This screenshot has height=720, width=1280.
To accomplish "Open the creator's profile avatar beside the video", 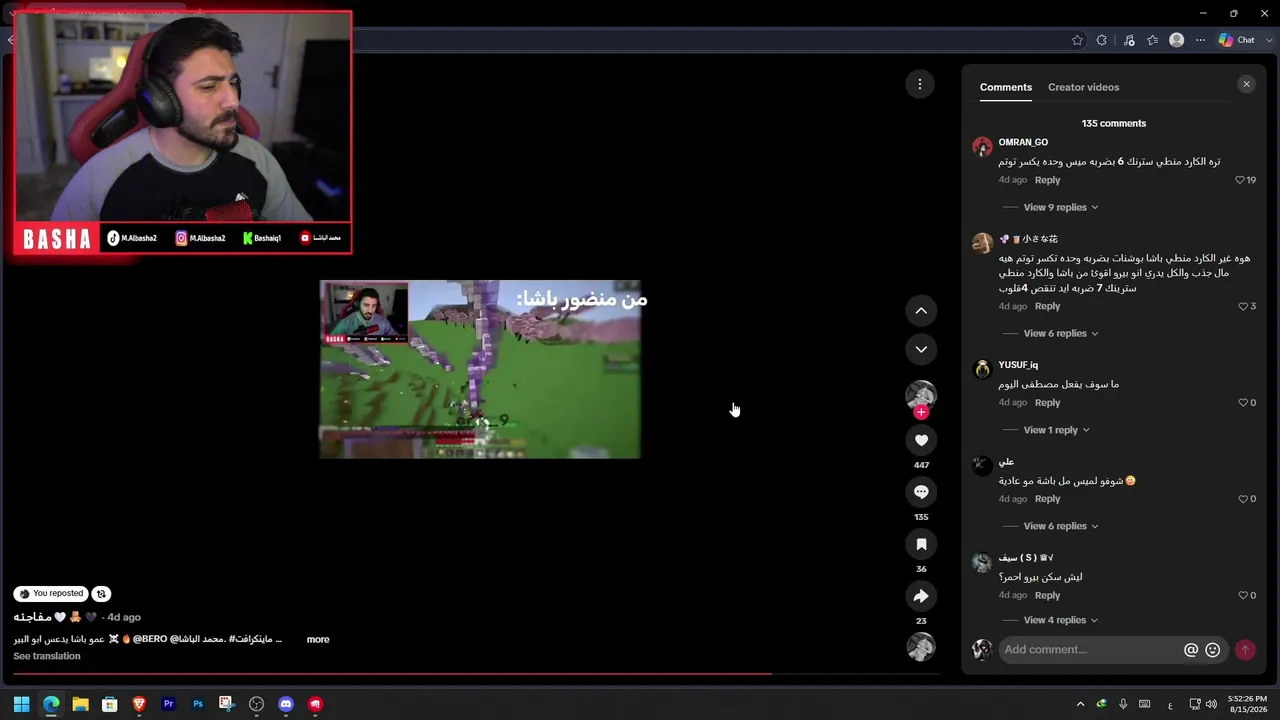I will 921,395.
